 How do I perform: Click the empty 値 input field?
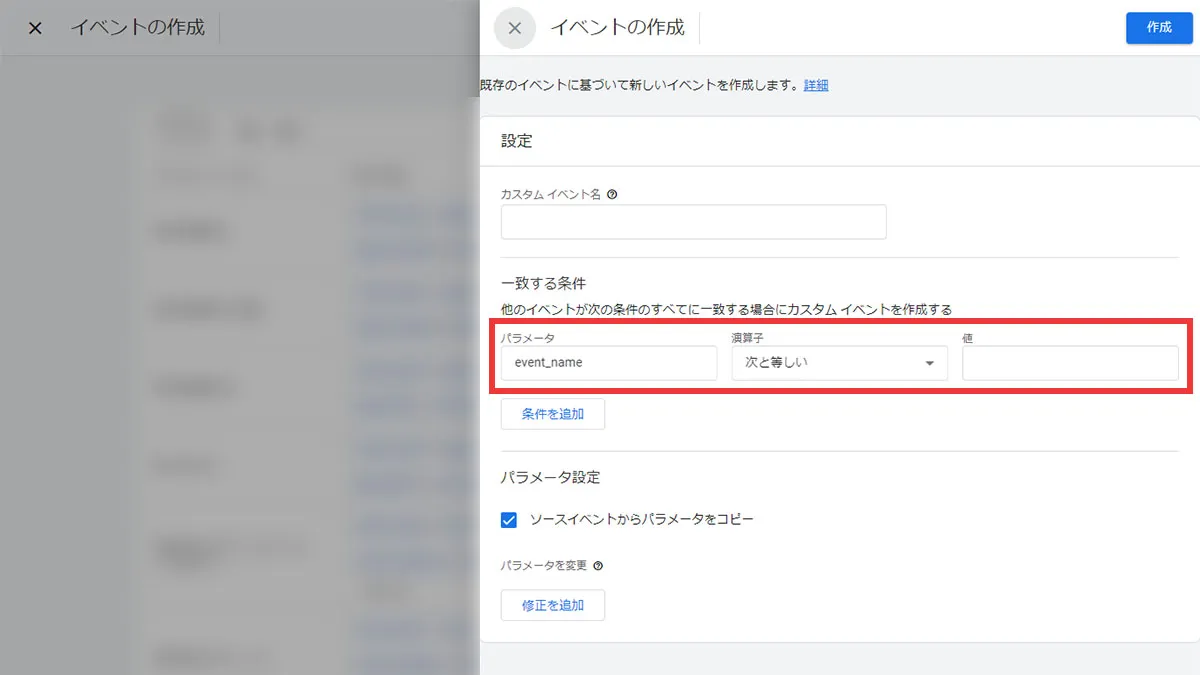1070,363
